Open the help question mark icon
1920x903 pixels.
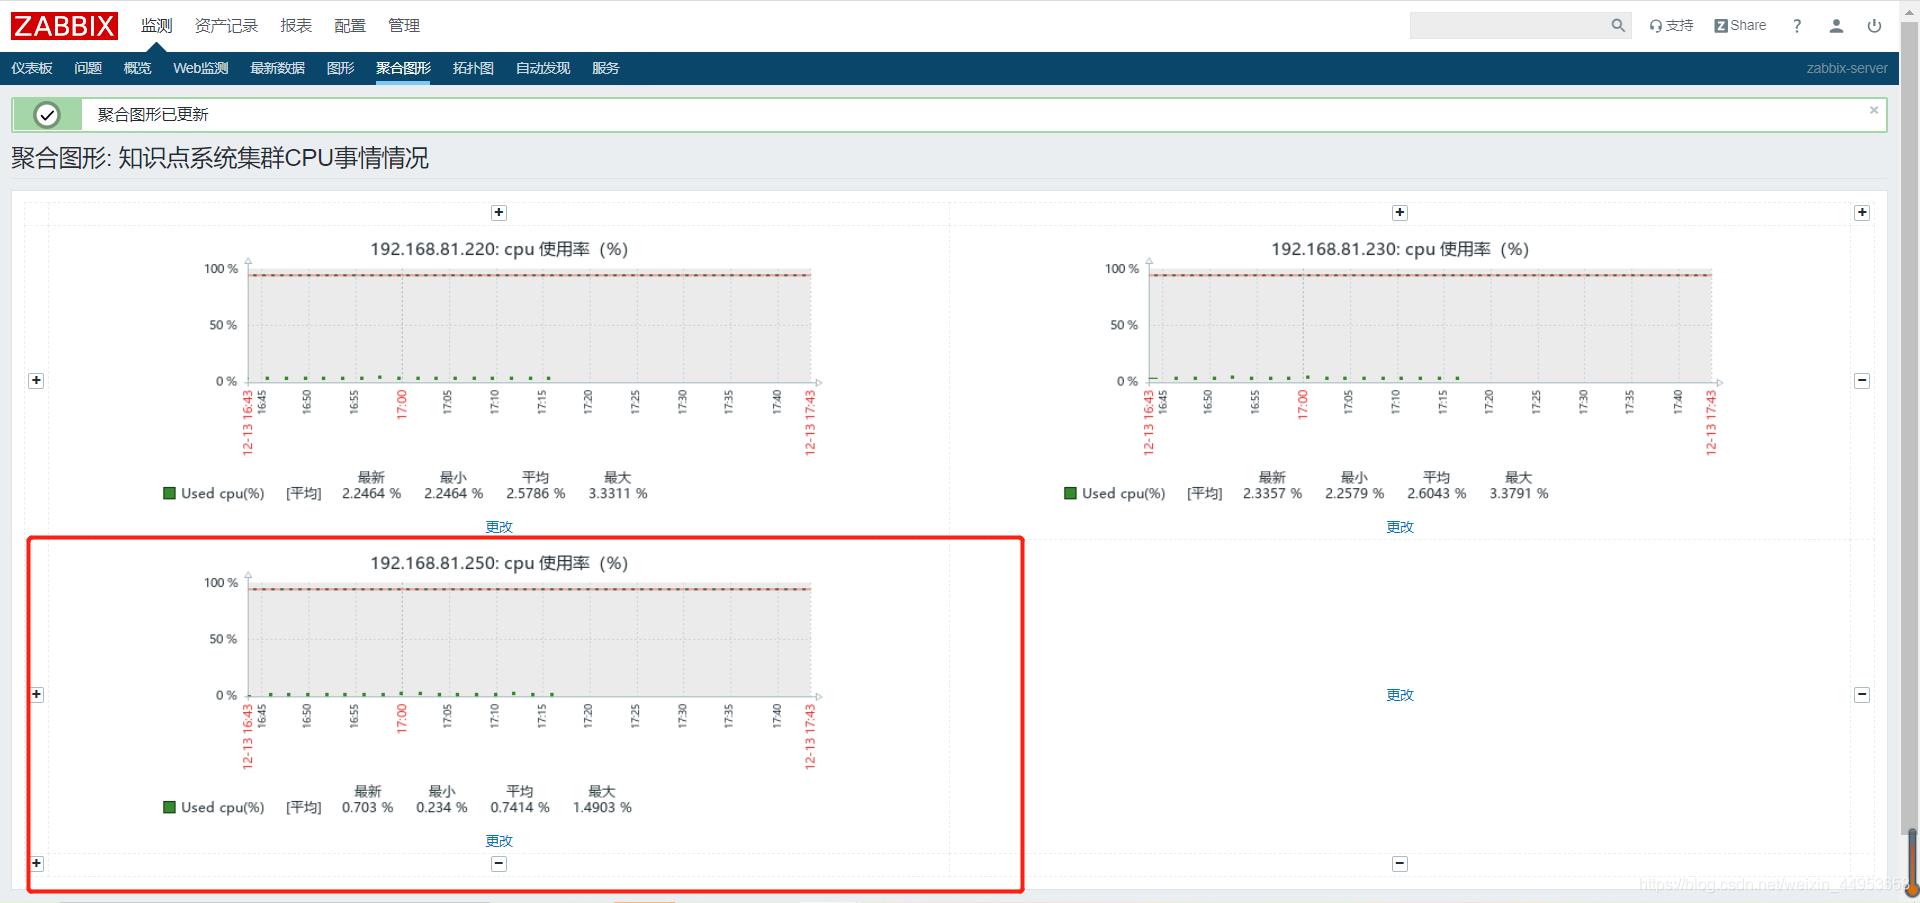(x=1797, y=26)
